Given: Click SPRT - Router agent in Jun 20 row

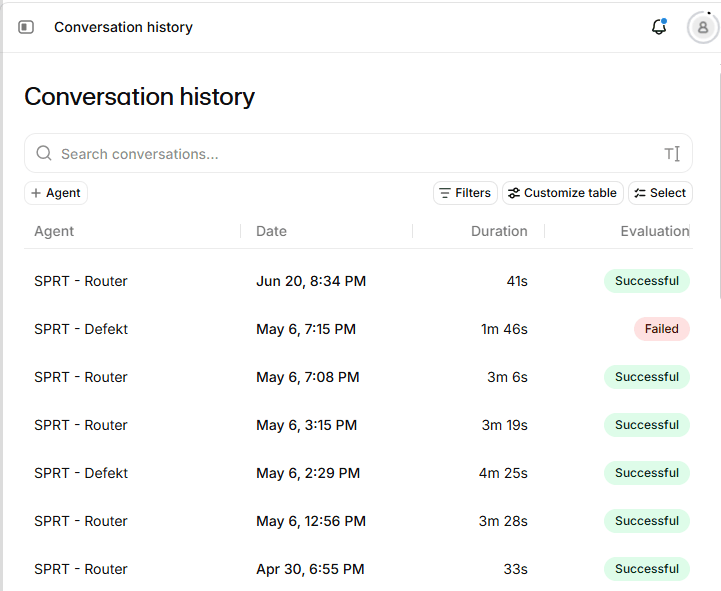Looking at the screenshot, I should tap(81, 281).
